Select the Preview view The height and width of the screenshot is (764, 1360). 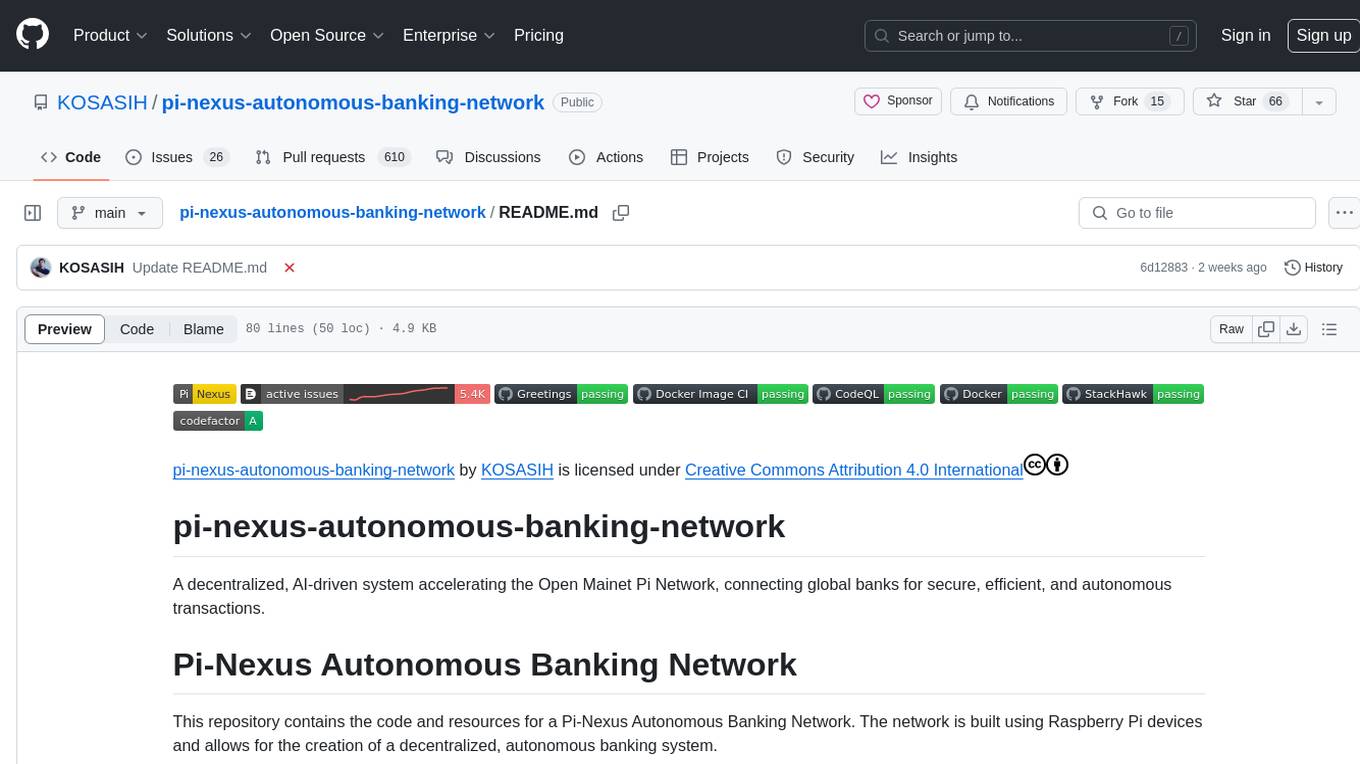(x=65, y=329)
